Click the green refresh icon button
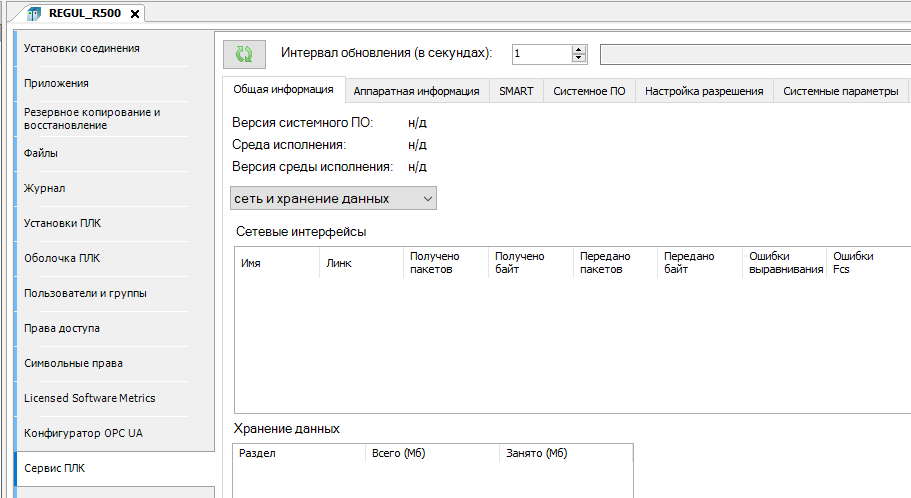 point(244,53)
